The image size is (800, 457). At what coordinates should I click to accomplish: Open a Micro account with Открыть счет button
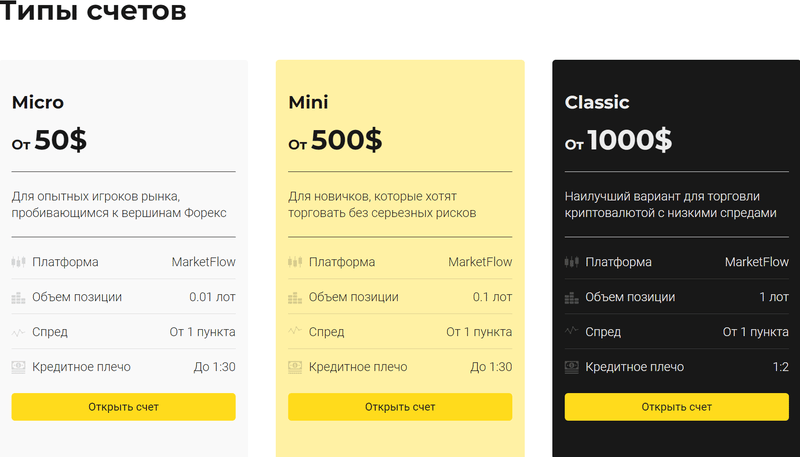pyautogui.click(x=123, y=407)
